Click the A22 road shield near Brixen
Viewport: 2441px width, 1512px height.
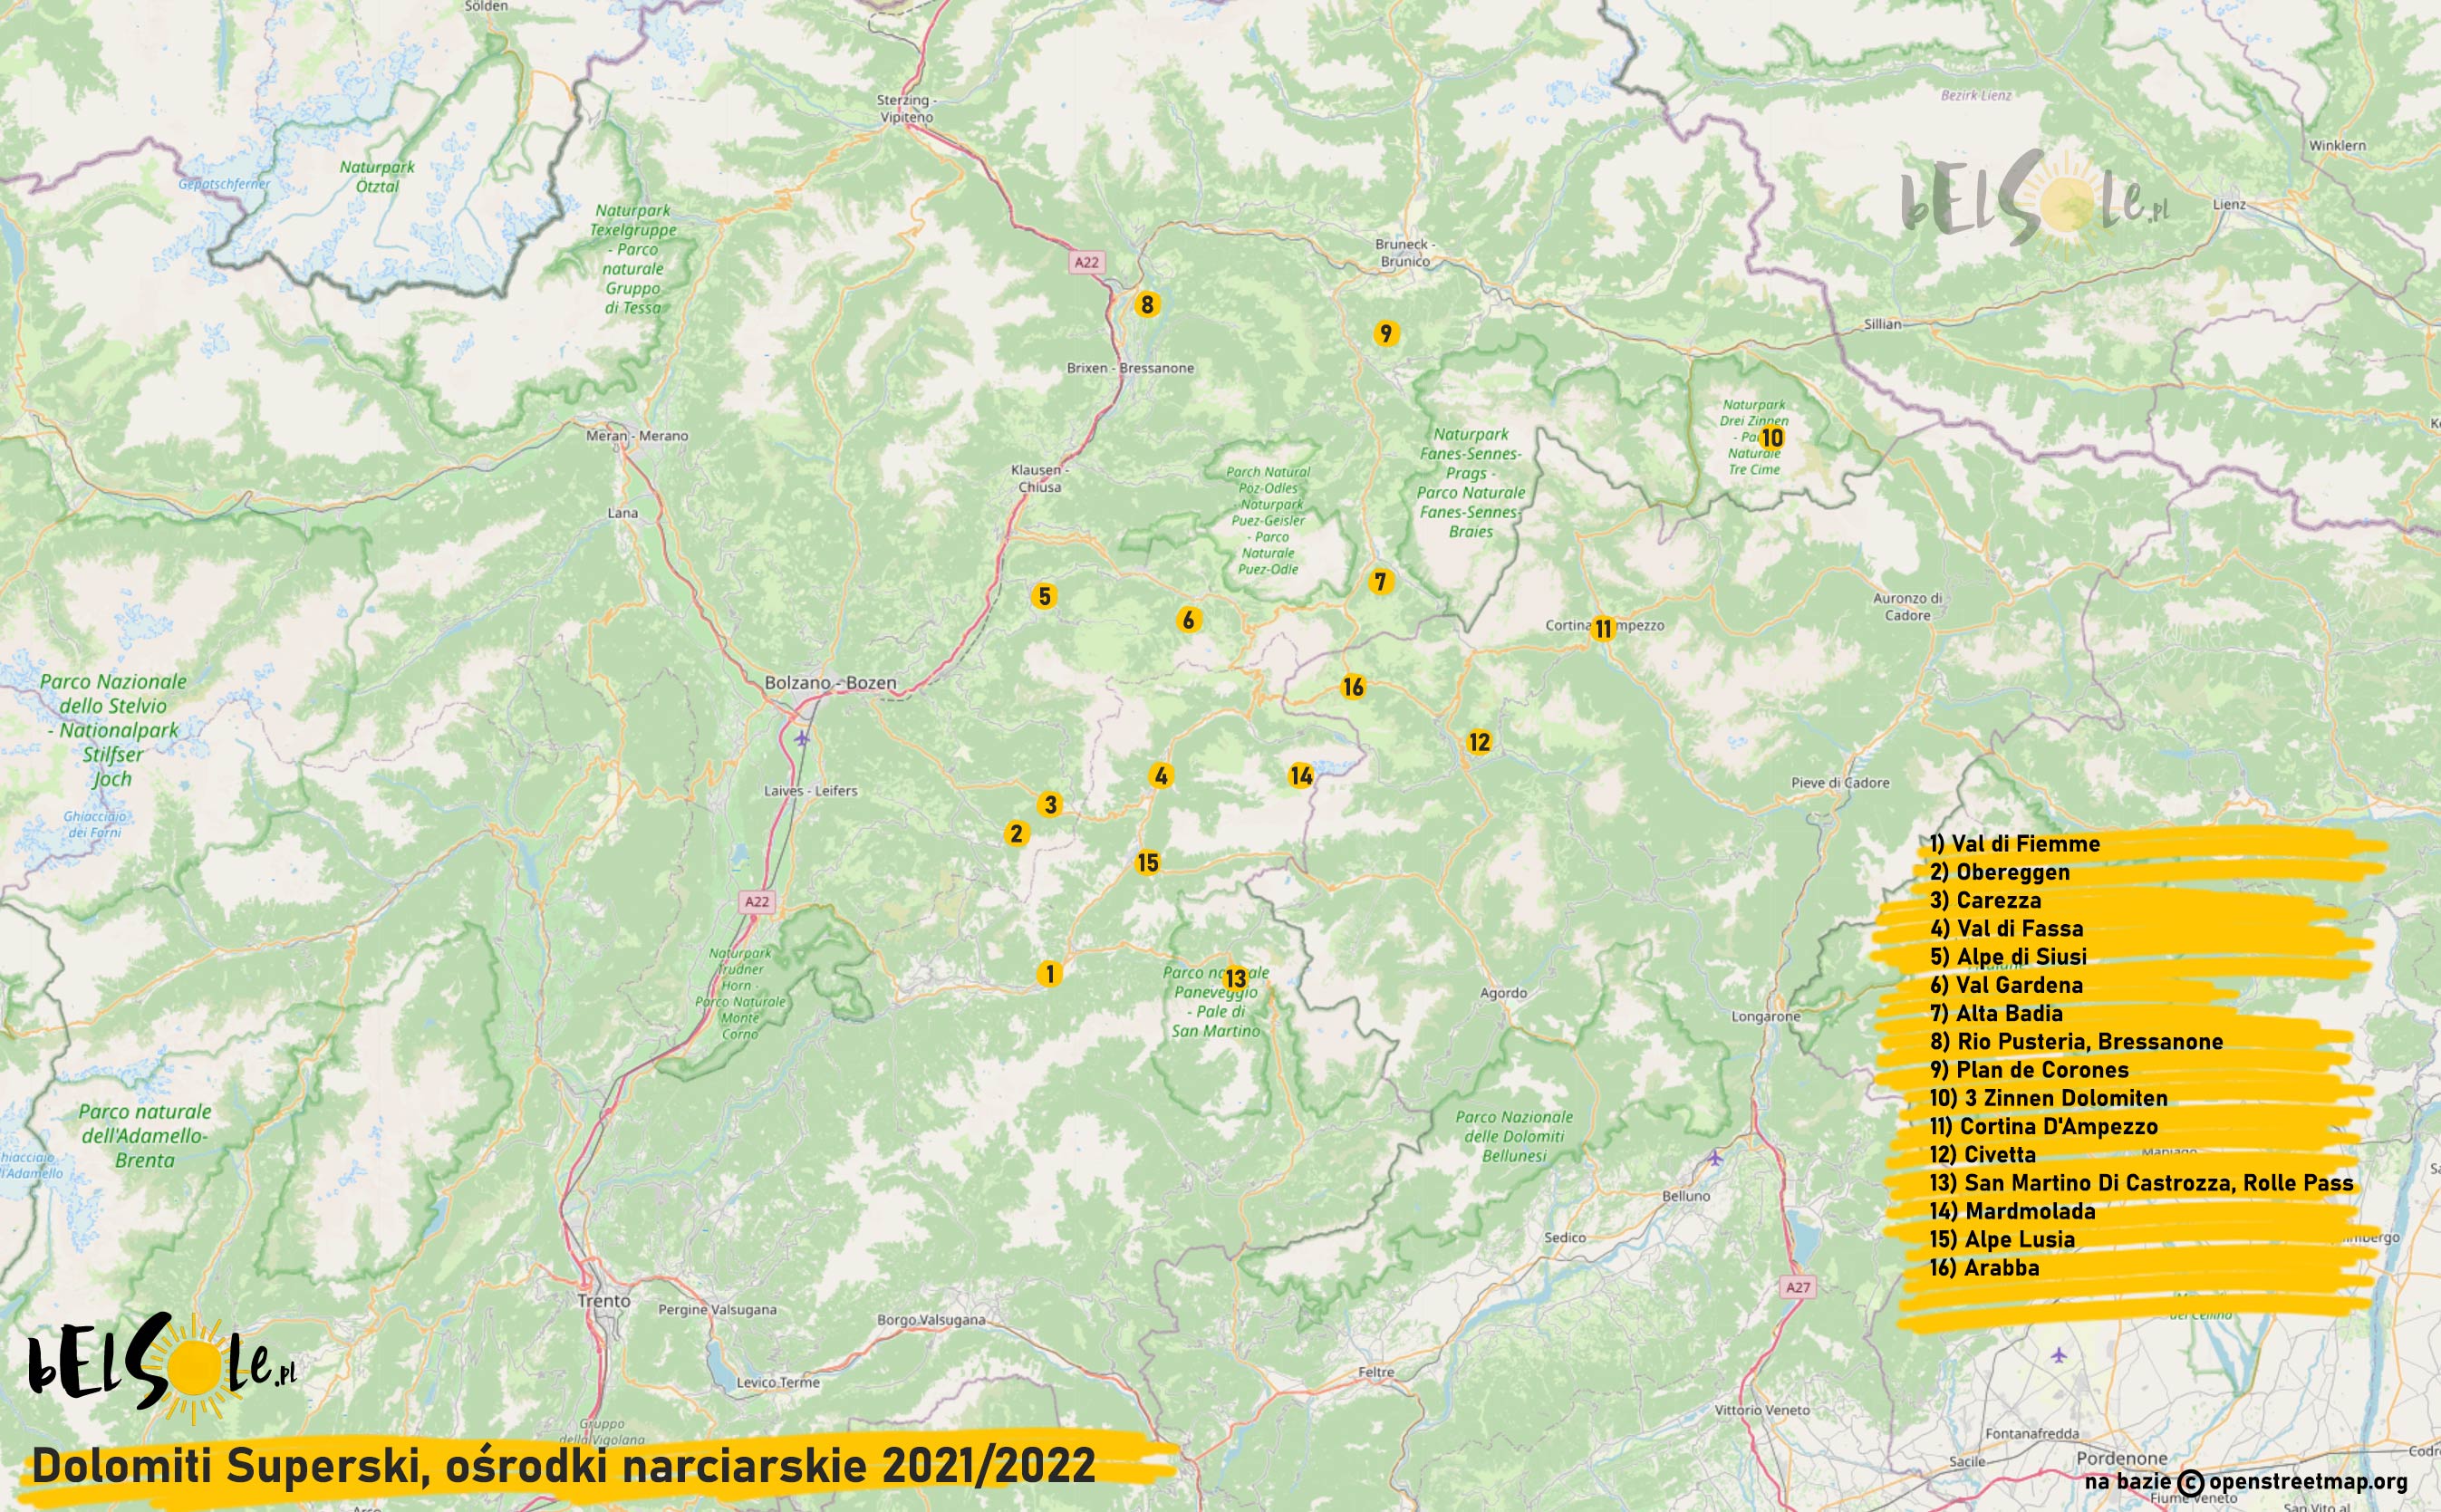click(x=1086, y=262)
